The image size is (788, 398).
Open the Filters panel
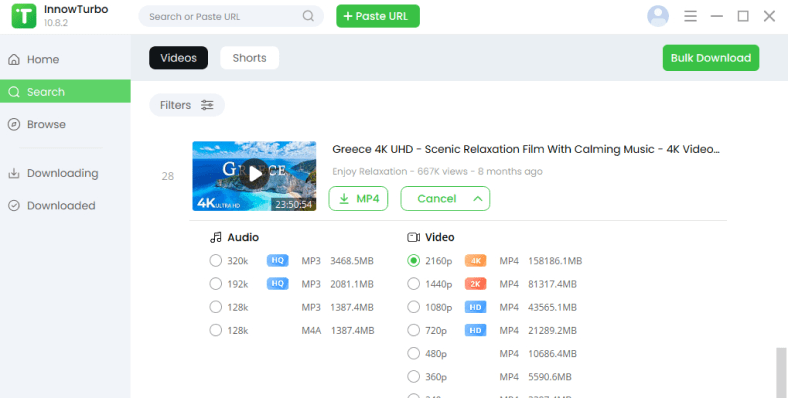[186, 105]
